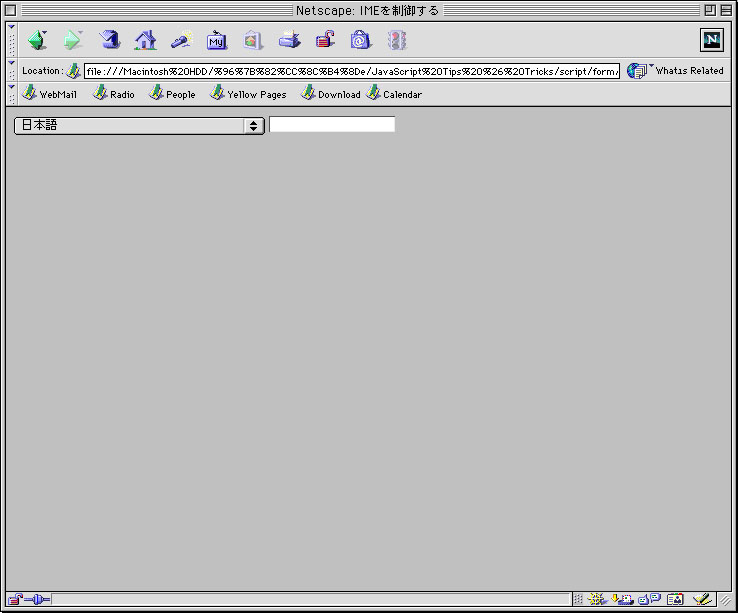The height and width of the screenshot is (613, 738).
Task: Open Security info padlock in toolbar
Action: pyautogui.click(x=325, y=40)
